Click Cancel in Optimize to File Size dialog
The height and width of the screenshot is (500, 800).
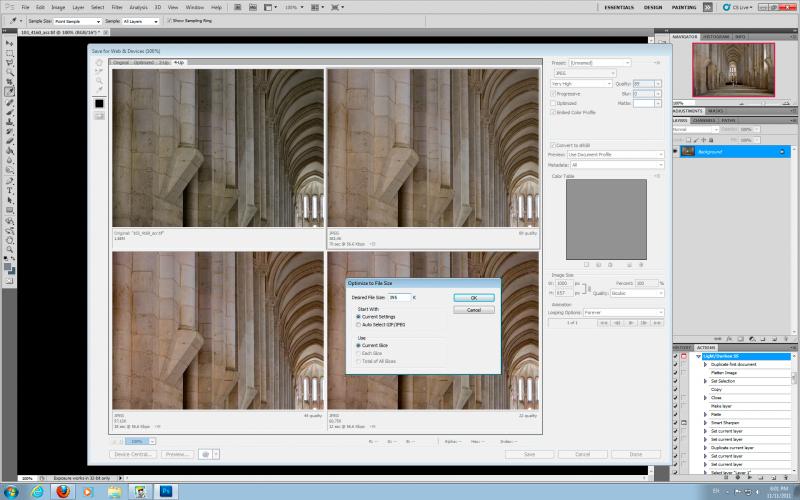pos(474,310)
